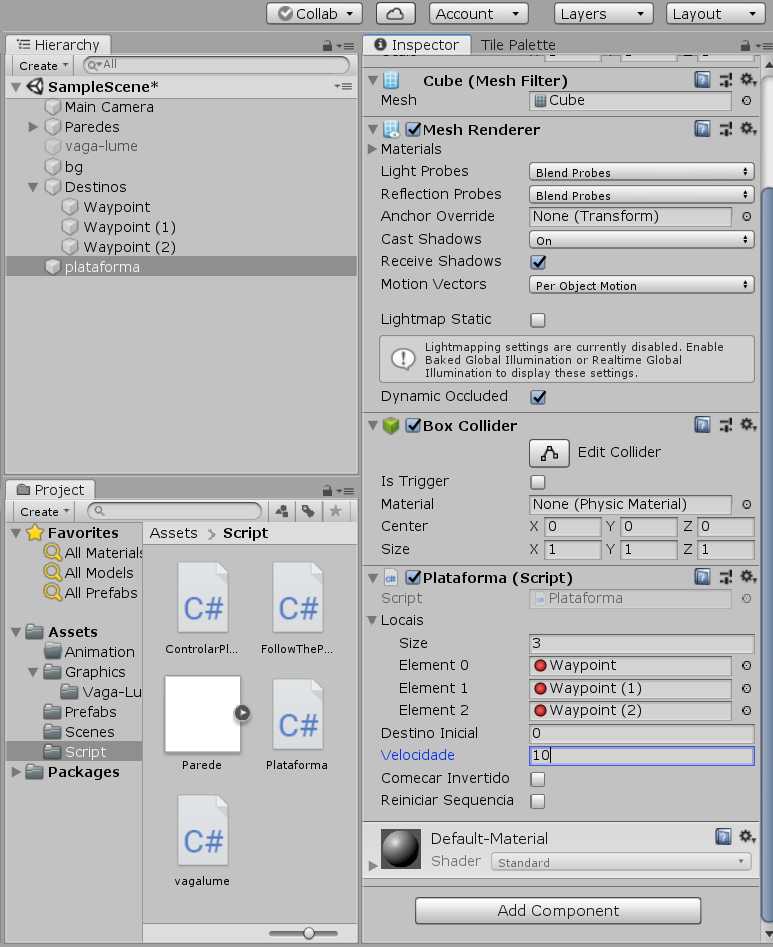
Task: Click Add Component button
Action: (558, 911)
